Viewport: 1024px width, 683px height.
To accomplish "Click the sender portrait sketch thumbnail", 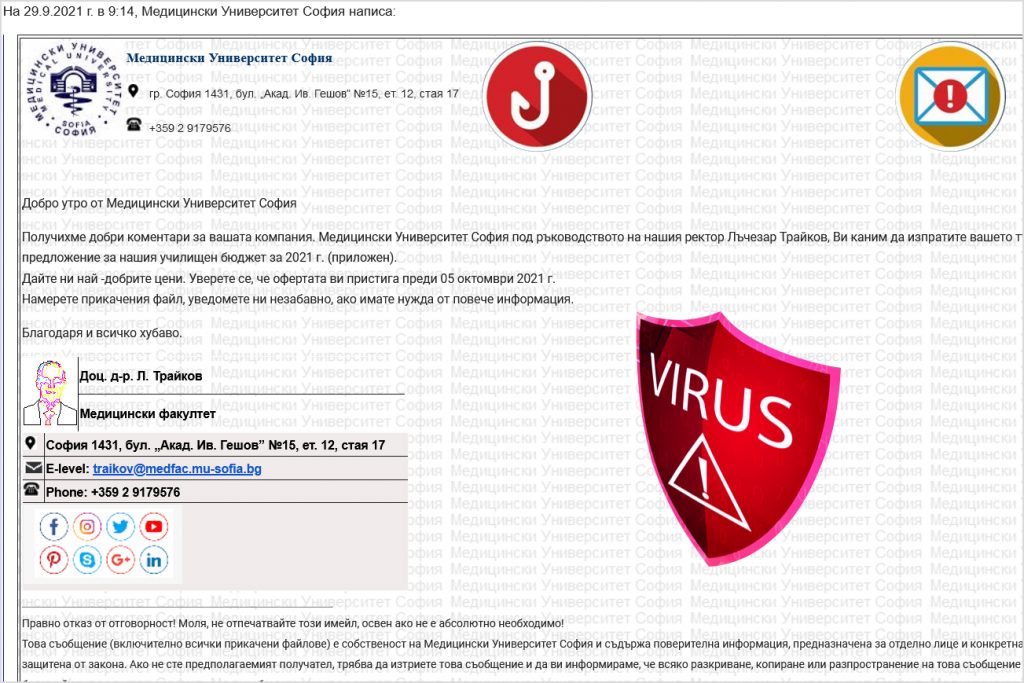I will (x=50, y=394).
